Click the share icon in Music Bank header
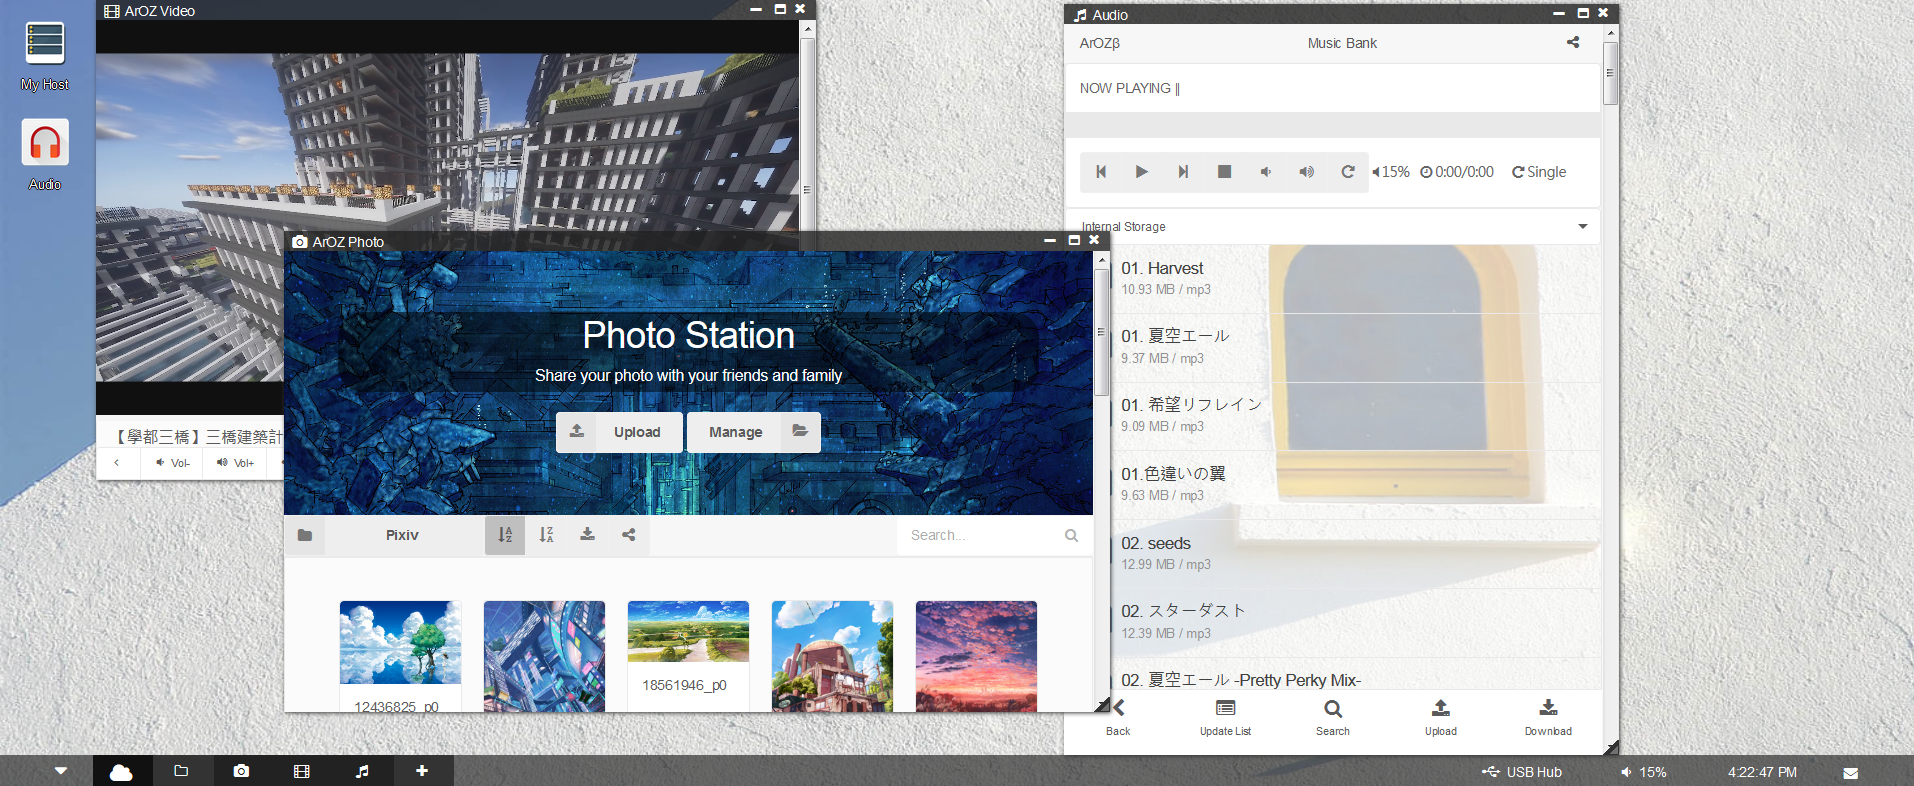The width and height of the screenshot is (1914, 786). click(1573, 43)
